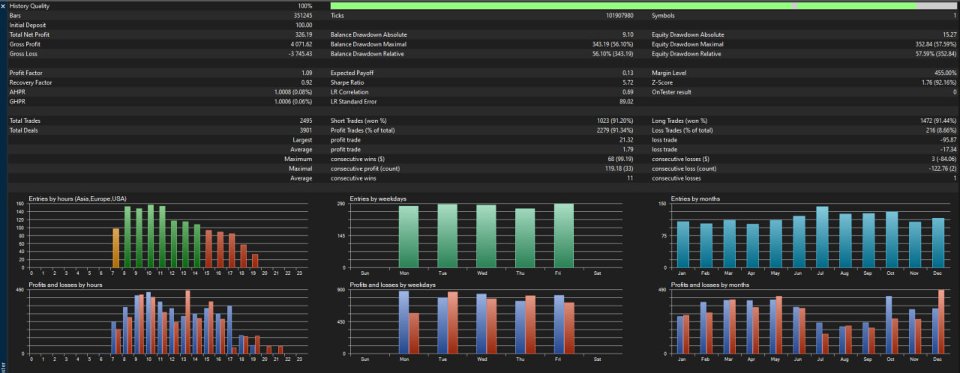Close the Strategy Tester panel
This screenshot has width=960, height=373.
3,6
